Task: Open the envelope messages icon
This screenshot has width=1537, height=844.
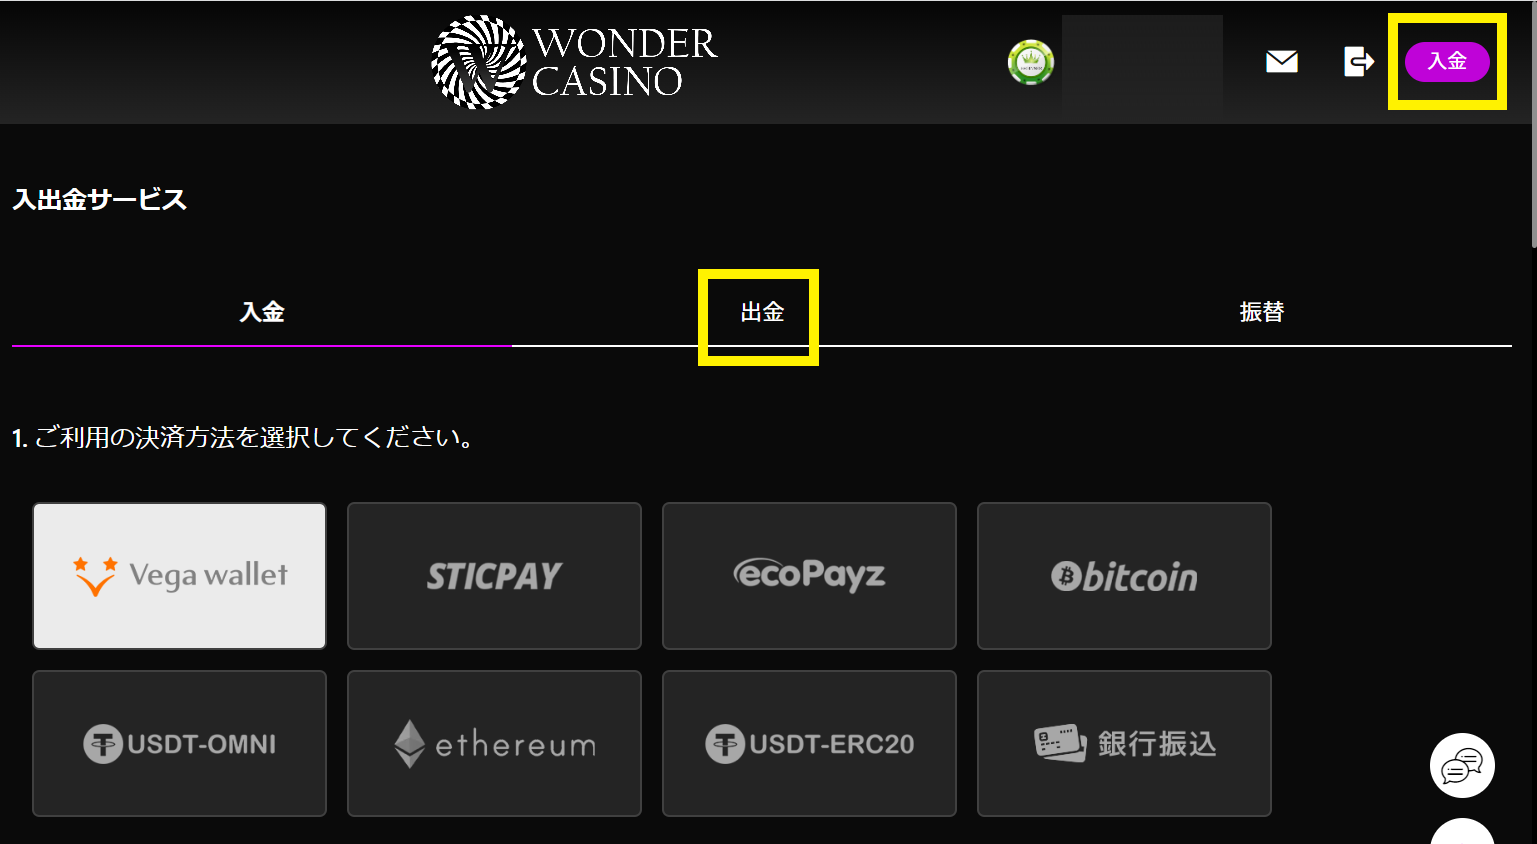Action: [x=1281, y=62]
